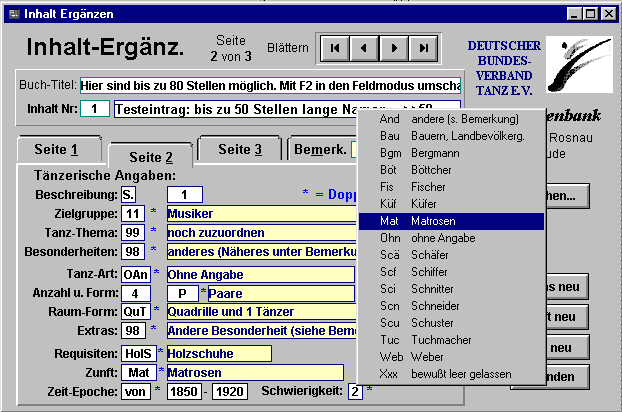Click the Testeintrag name field
The width and height of the screenshot is (622, 412).
pos(236,109)
